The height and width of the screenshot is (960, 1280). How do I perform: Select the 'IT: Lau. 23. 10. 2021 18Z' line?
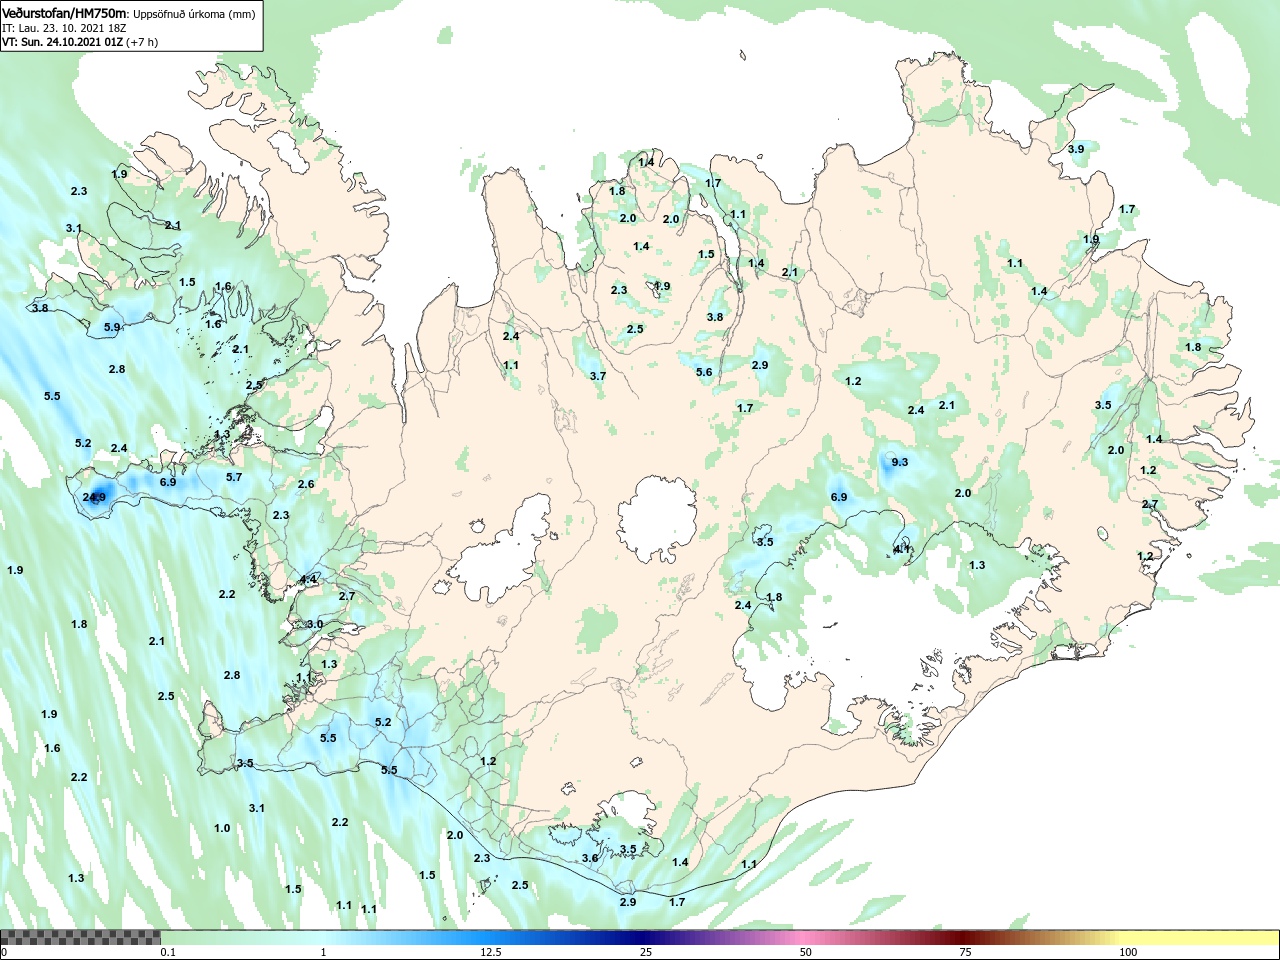(x=65, y=28)
